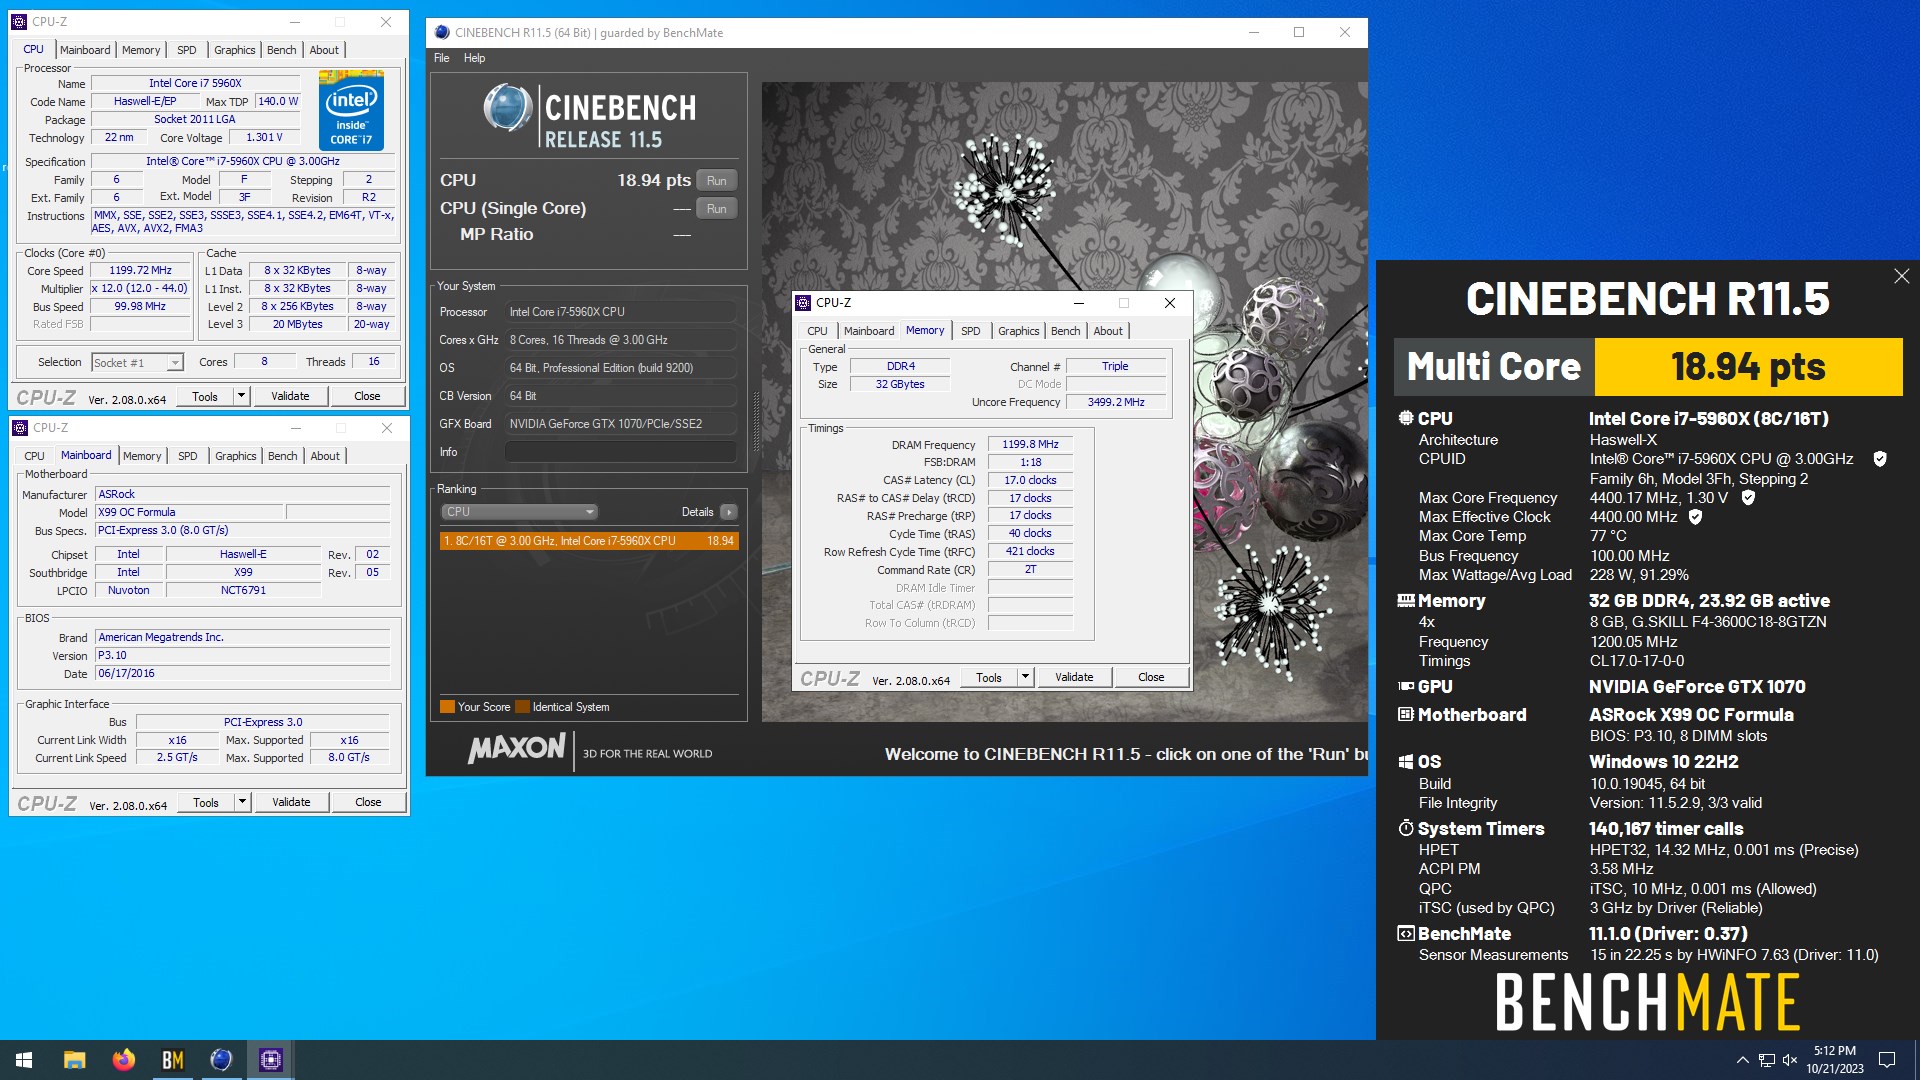The height and width of the screenshot is (1080, 1920).
Task: Click the GPU icon in BenchMate
Action: [x=1406, y=687]
